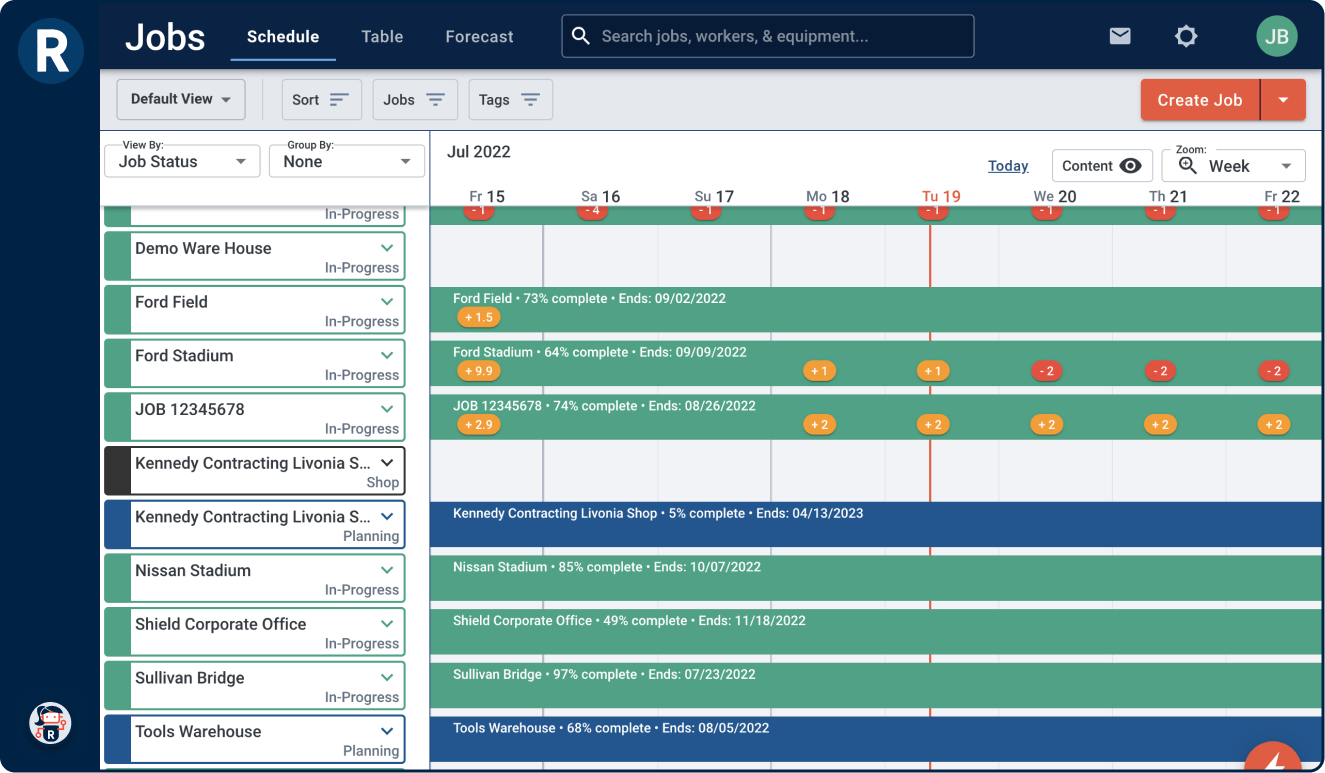Screen dimensions: 1325x773
Task: Switch to the Table tab
Action: 382,36
